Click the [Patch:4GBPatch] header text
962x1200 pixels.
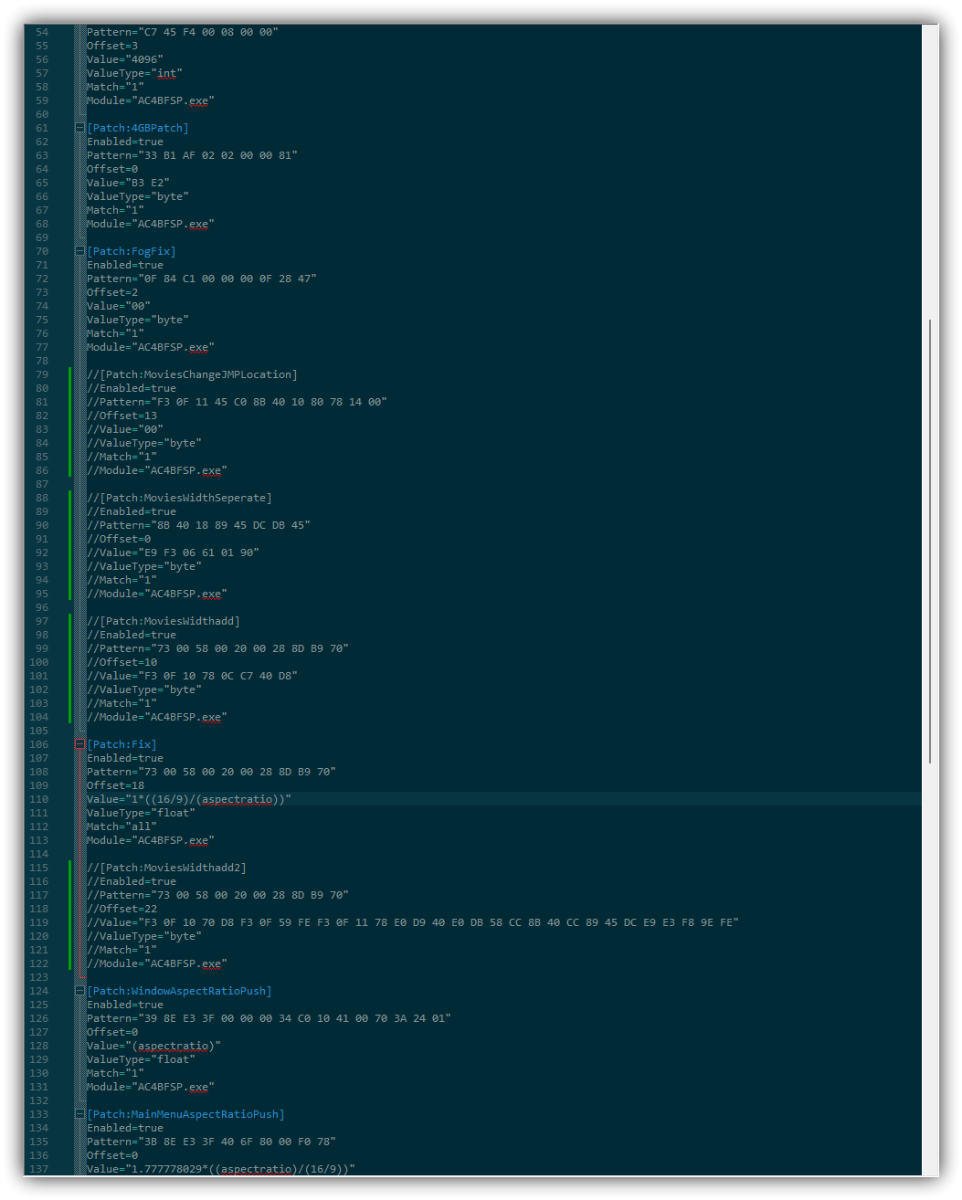tap(137, 128)
